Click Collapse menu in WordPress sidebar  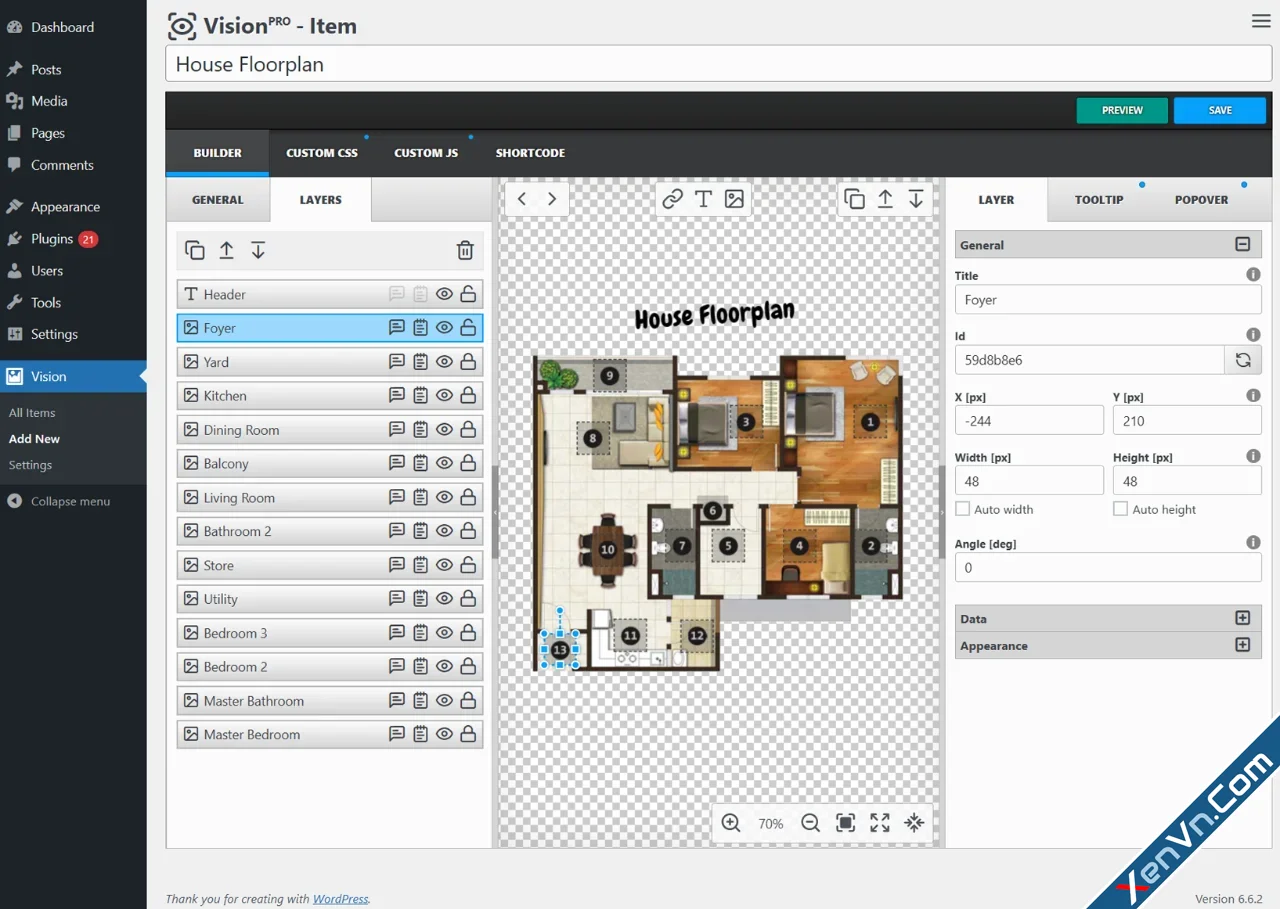pyautogui.click(x=70, y=501)
